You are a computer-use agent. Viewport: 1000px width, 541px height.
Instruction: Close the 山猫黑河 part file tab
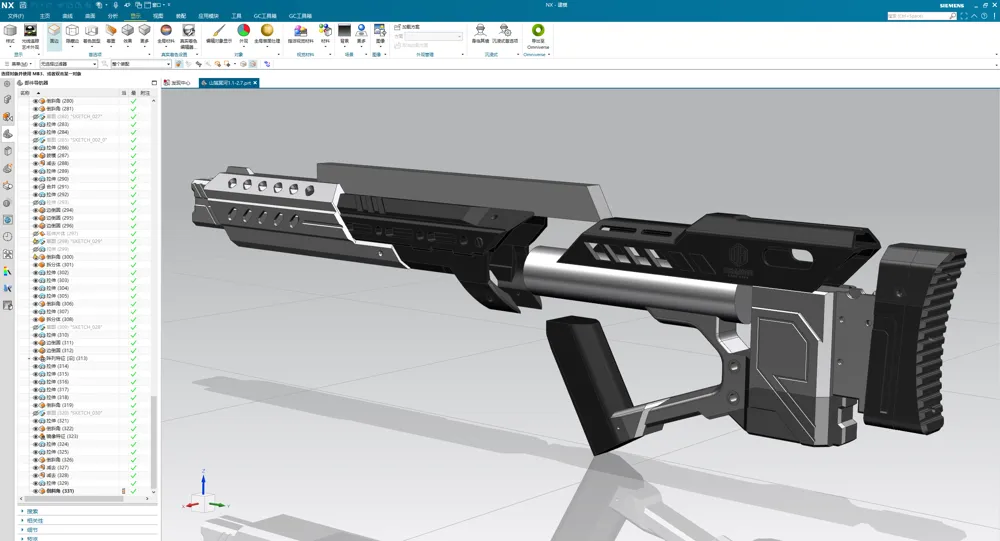[x=255, y=83]
